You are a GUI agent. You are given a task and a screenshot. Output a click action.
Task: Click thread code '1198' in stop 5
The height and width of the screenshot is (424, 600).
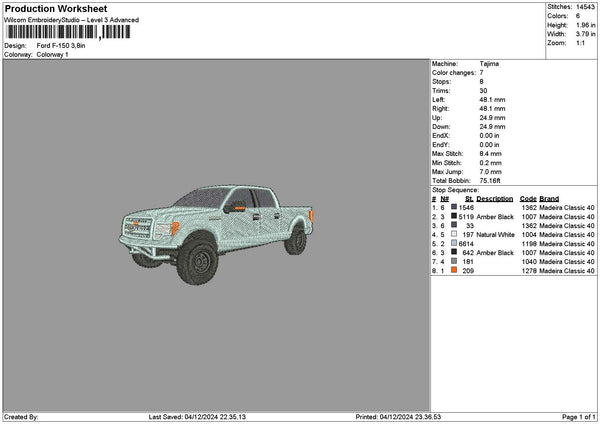click(x=529, y=244)
